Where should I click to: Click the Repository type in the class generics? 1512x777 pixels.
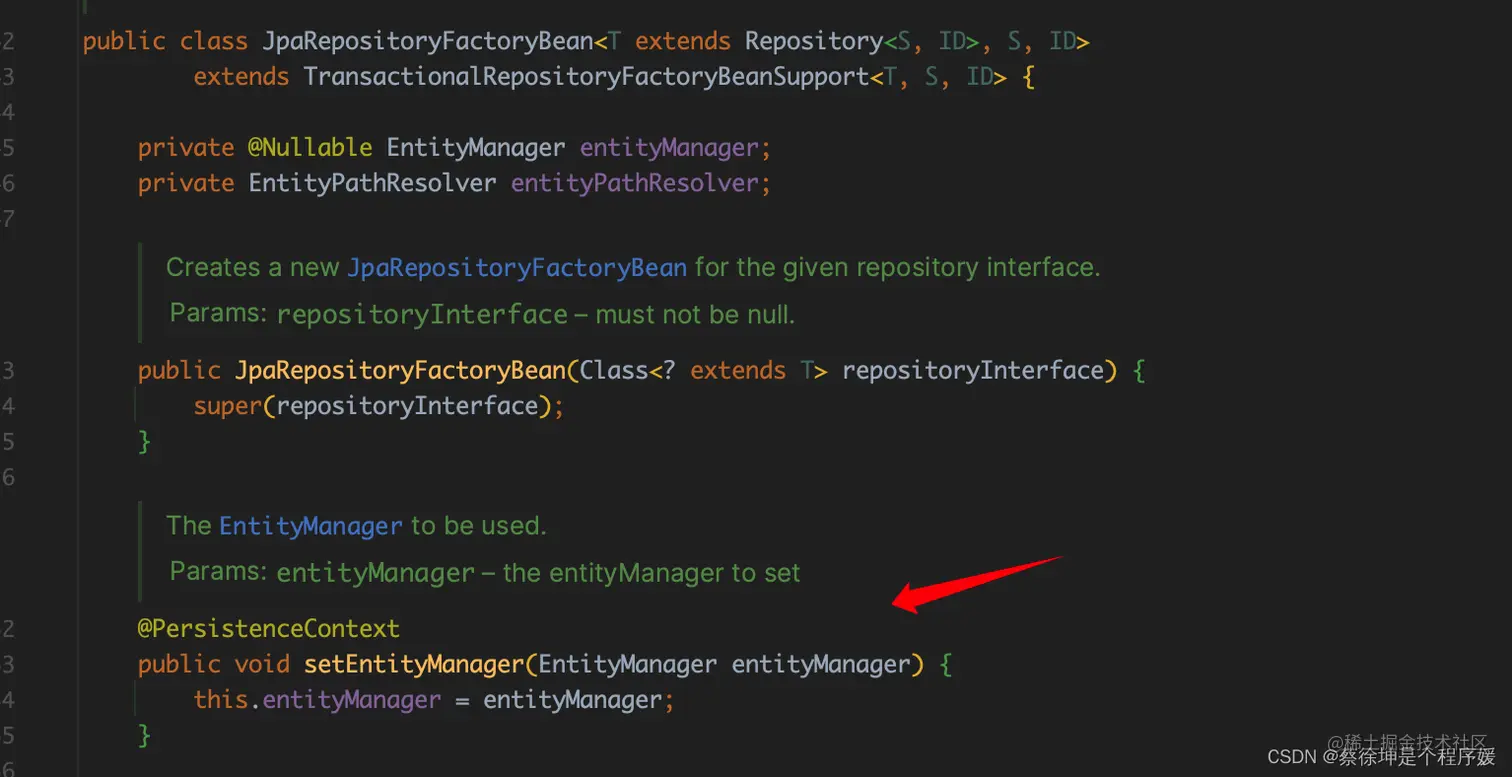pos(814,42)
